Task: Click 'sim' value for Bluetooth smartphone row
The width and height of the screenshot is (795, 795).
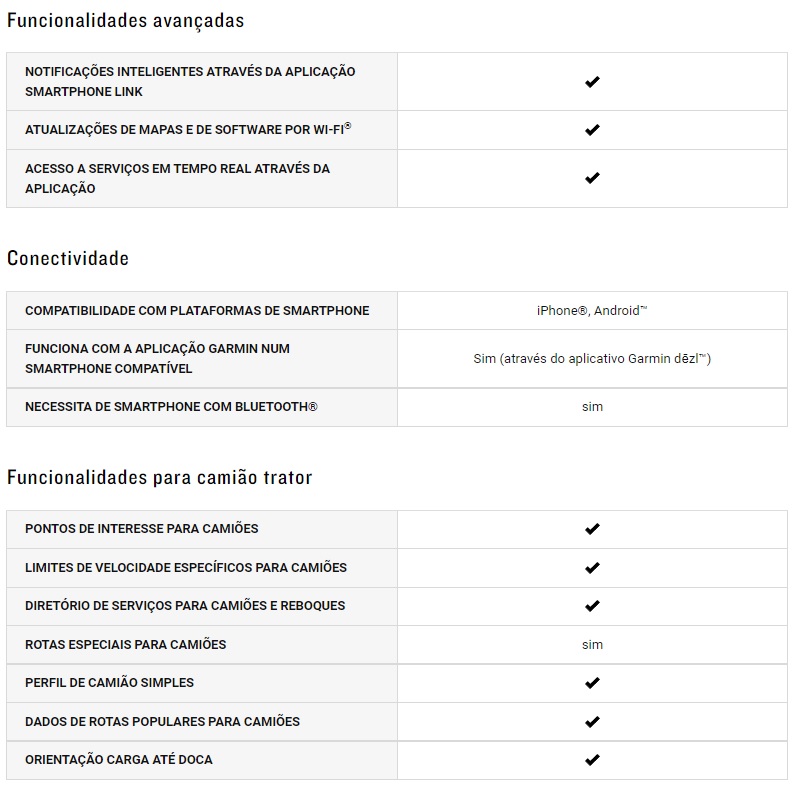Action: pos(592,407)
